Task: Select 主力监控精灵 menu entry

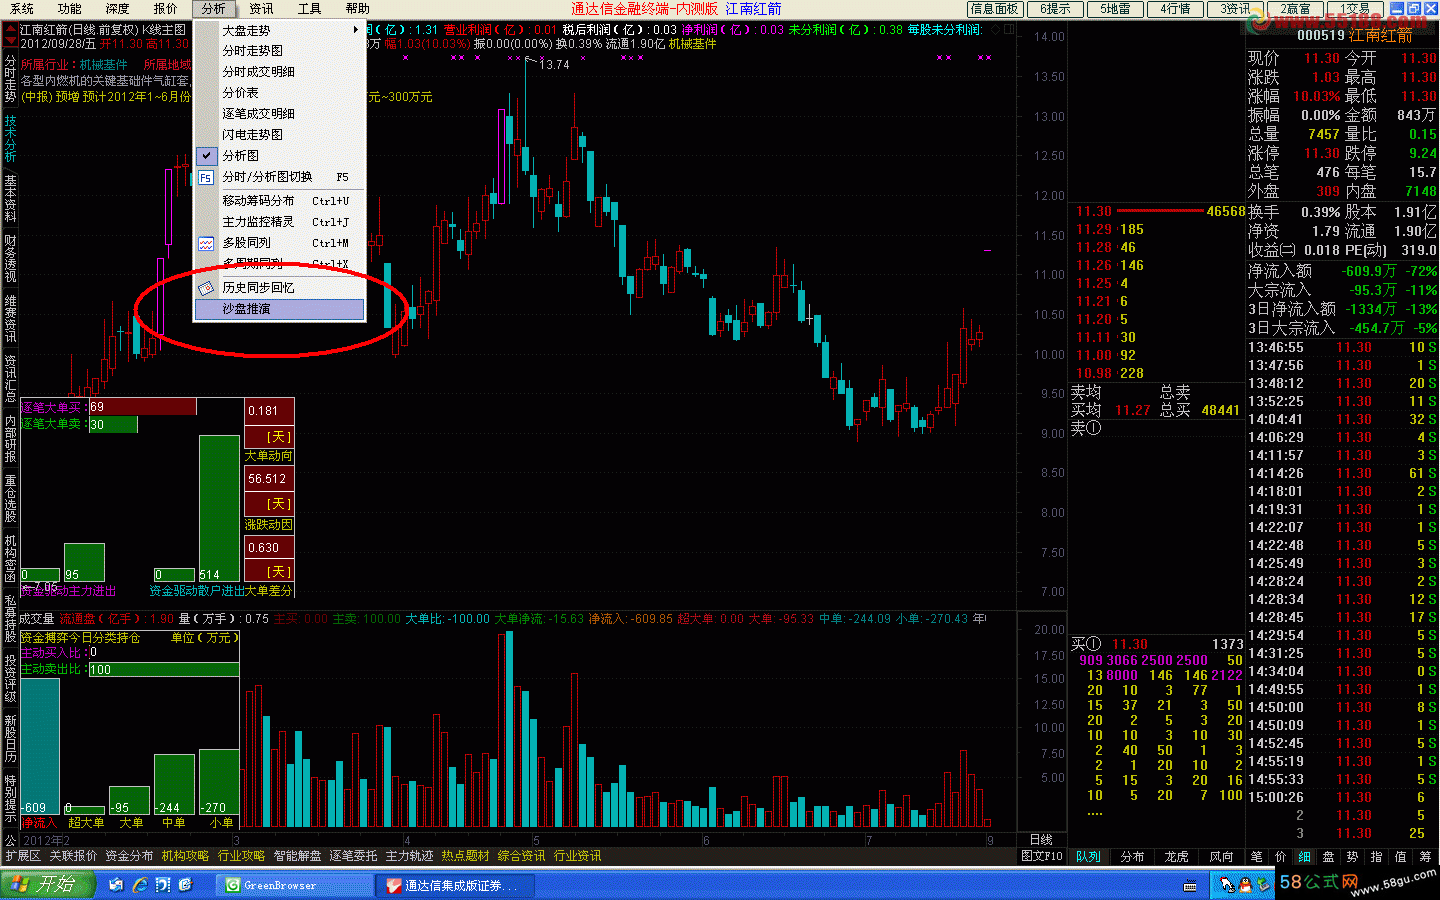Action: 280,222
